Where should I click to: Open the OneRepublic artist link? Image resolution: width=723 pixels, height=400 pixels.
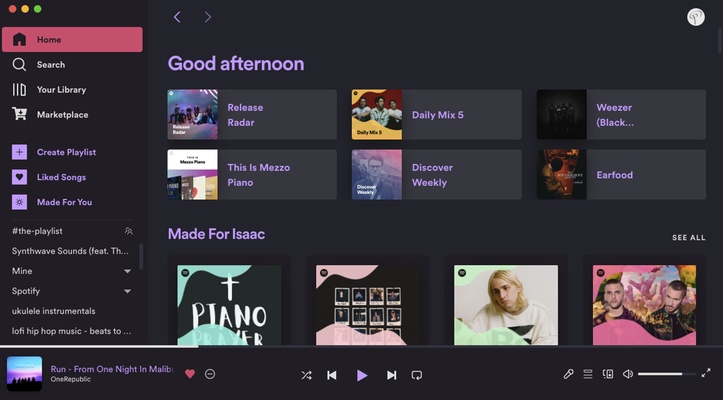click(x=71, y=379)
